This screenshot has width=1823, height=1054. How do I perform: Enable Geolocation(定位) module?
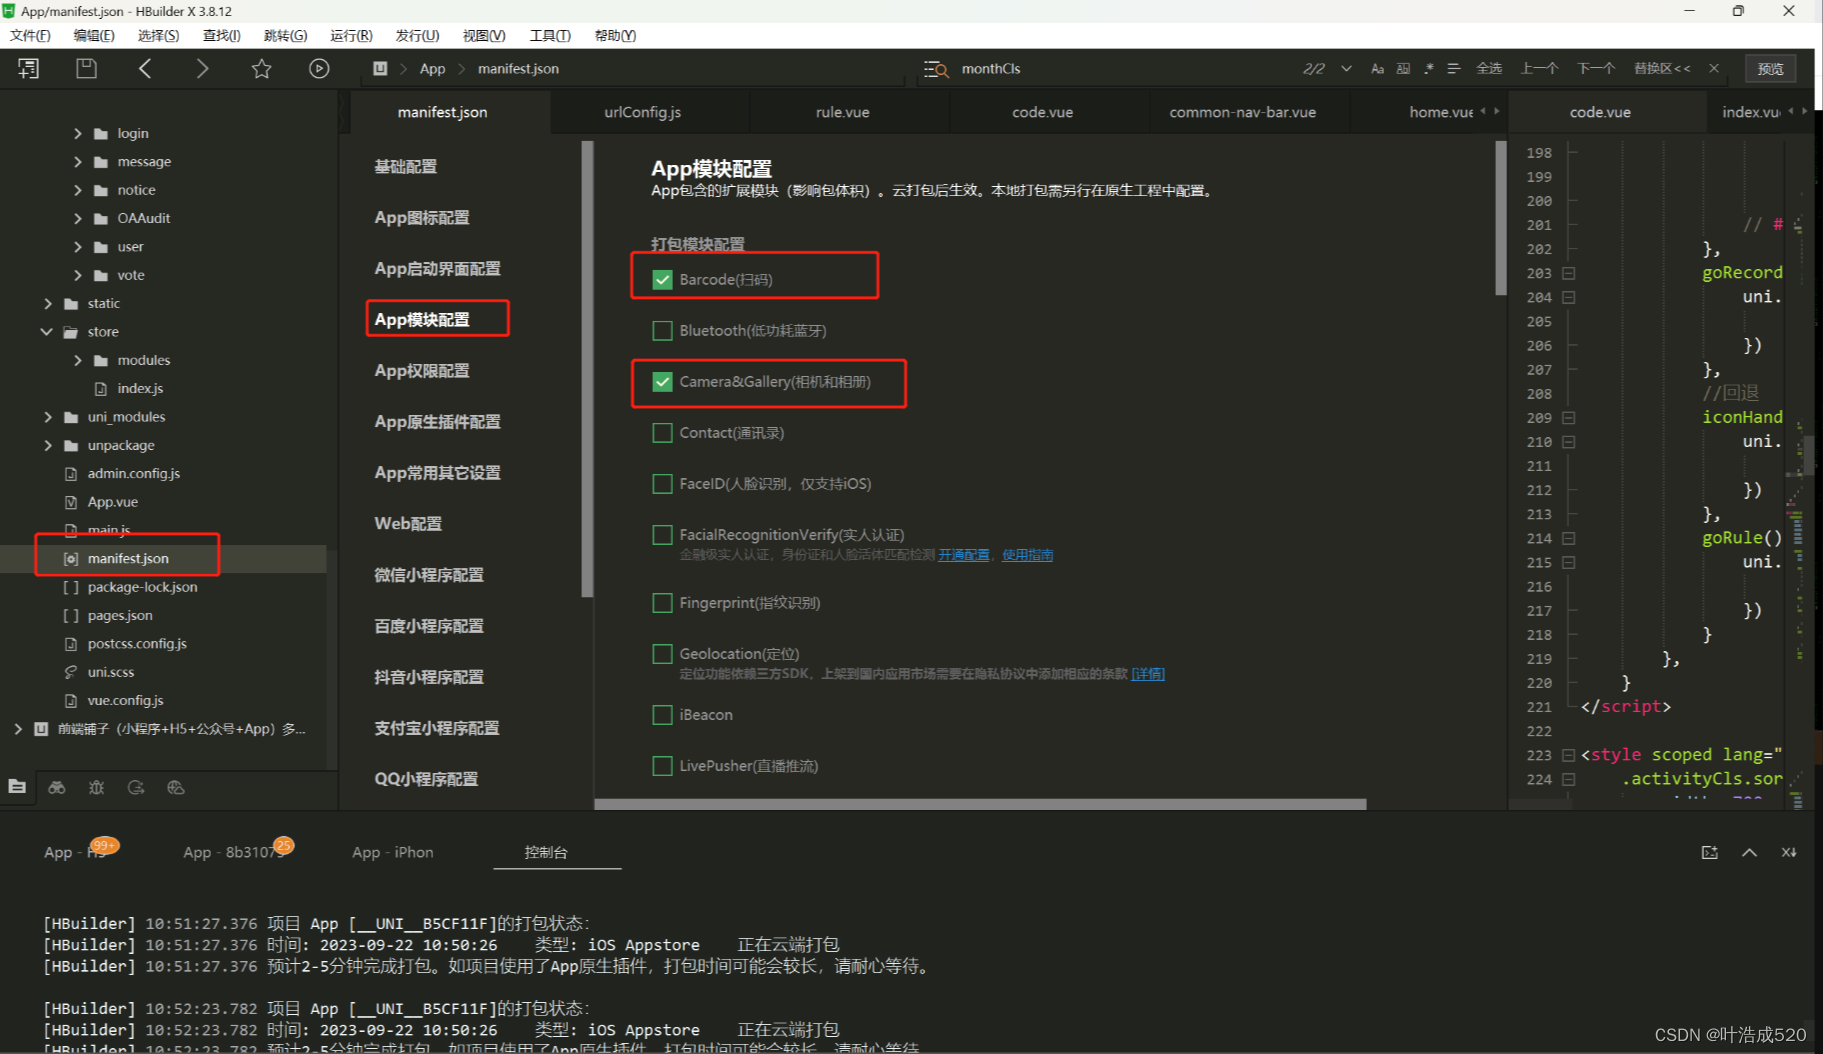point(662,653)
